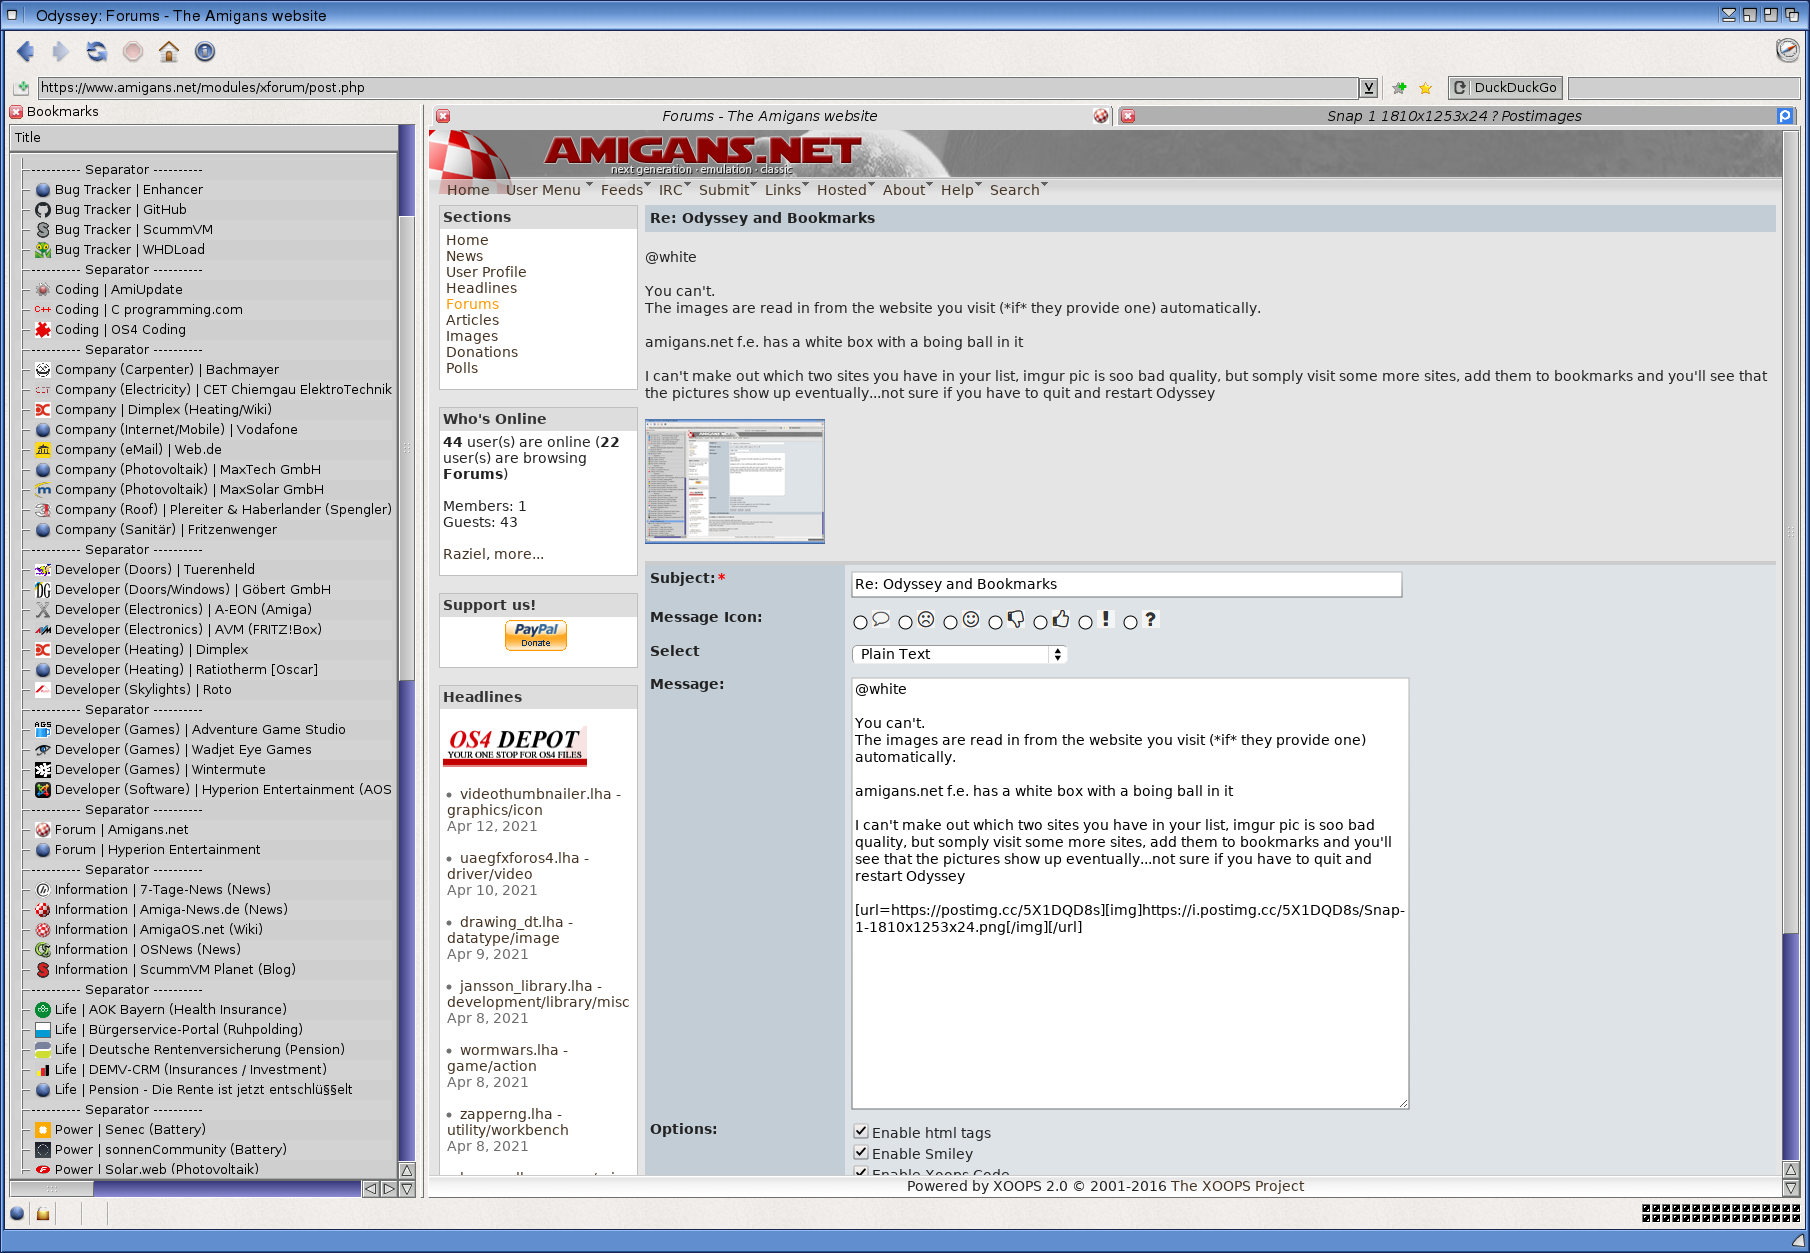Expand the Hosted menu
The image size is (1810, 1253).
tap(846, 189)
